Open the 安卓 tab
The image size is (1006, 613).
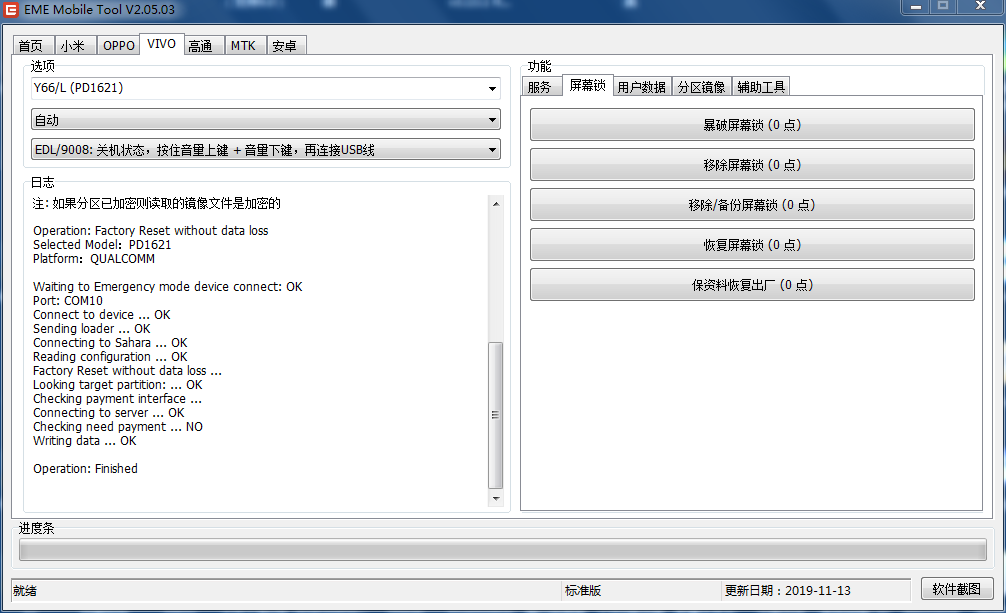coord(285,46)
